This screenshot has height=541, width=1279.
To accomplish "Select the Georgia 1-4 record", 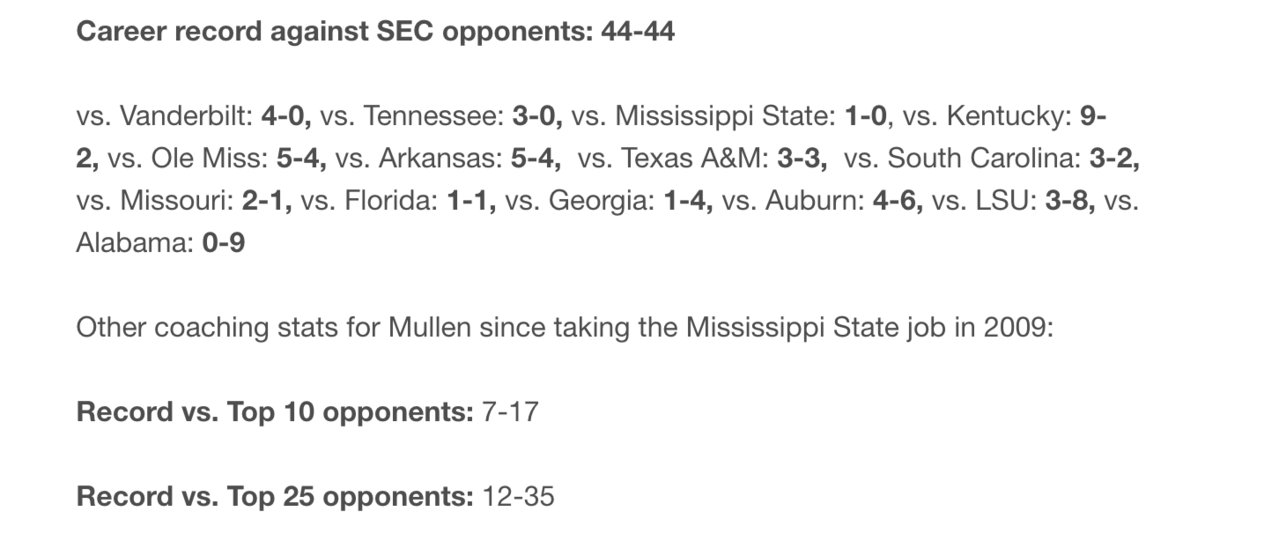I will [x=609, y=200].
